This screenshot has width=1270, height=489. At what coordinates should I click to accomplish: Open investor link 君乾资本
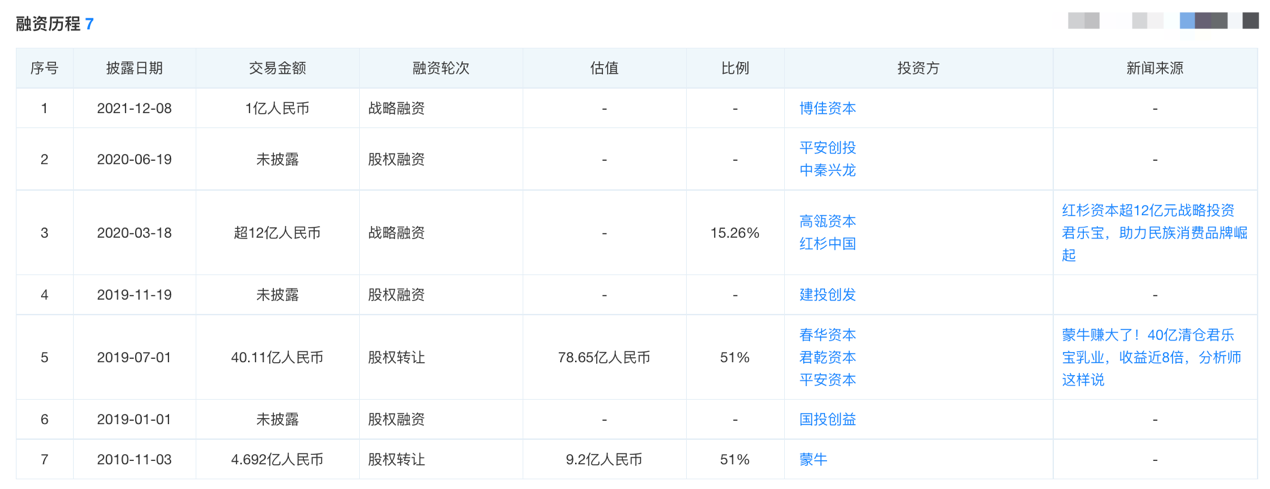pos(827,357)
